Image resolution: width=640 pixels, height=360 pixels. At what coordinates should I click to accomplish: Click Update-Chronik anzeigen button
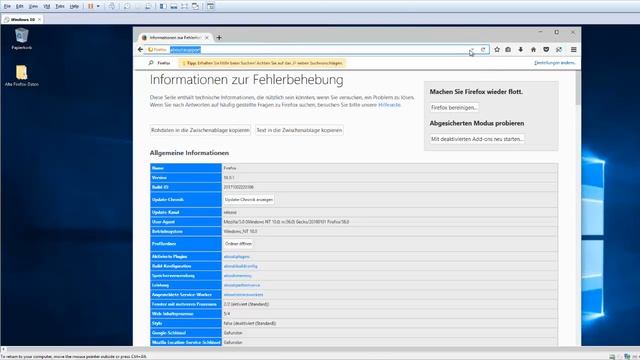point(249,200)
